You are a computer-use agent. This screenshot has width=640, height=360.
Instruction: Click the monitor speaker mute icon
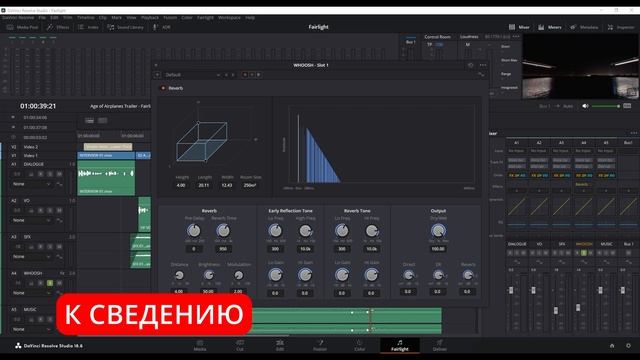(585, 106)
